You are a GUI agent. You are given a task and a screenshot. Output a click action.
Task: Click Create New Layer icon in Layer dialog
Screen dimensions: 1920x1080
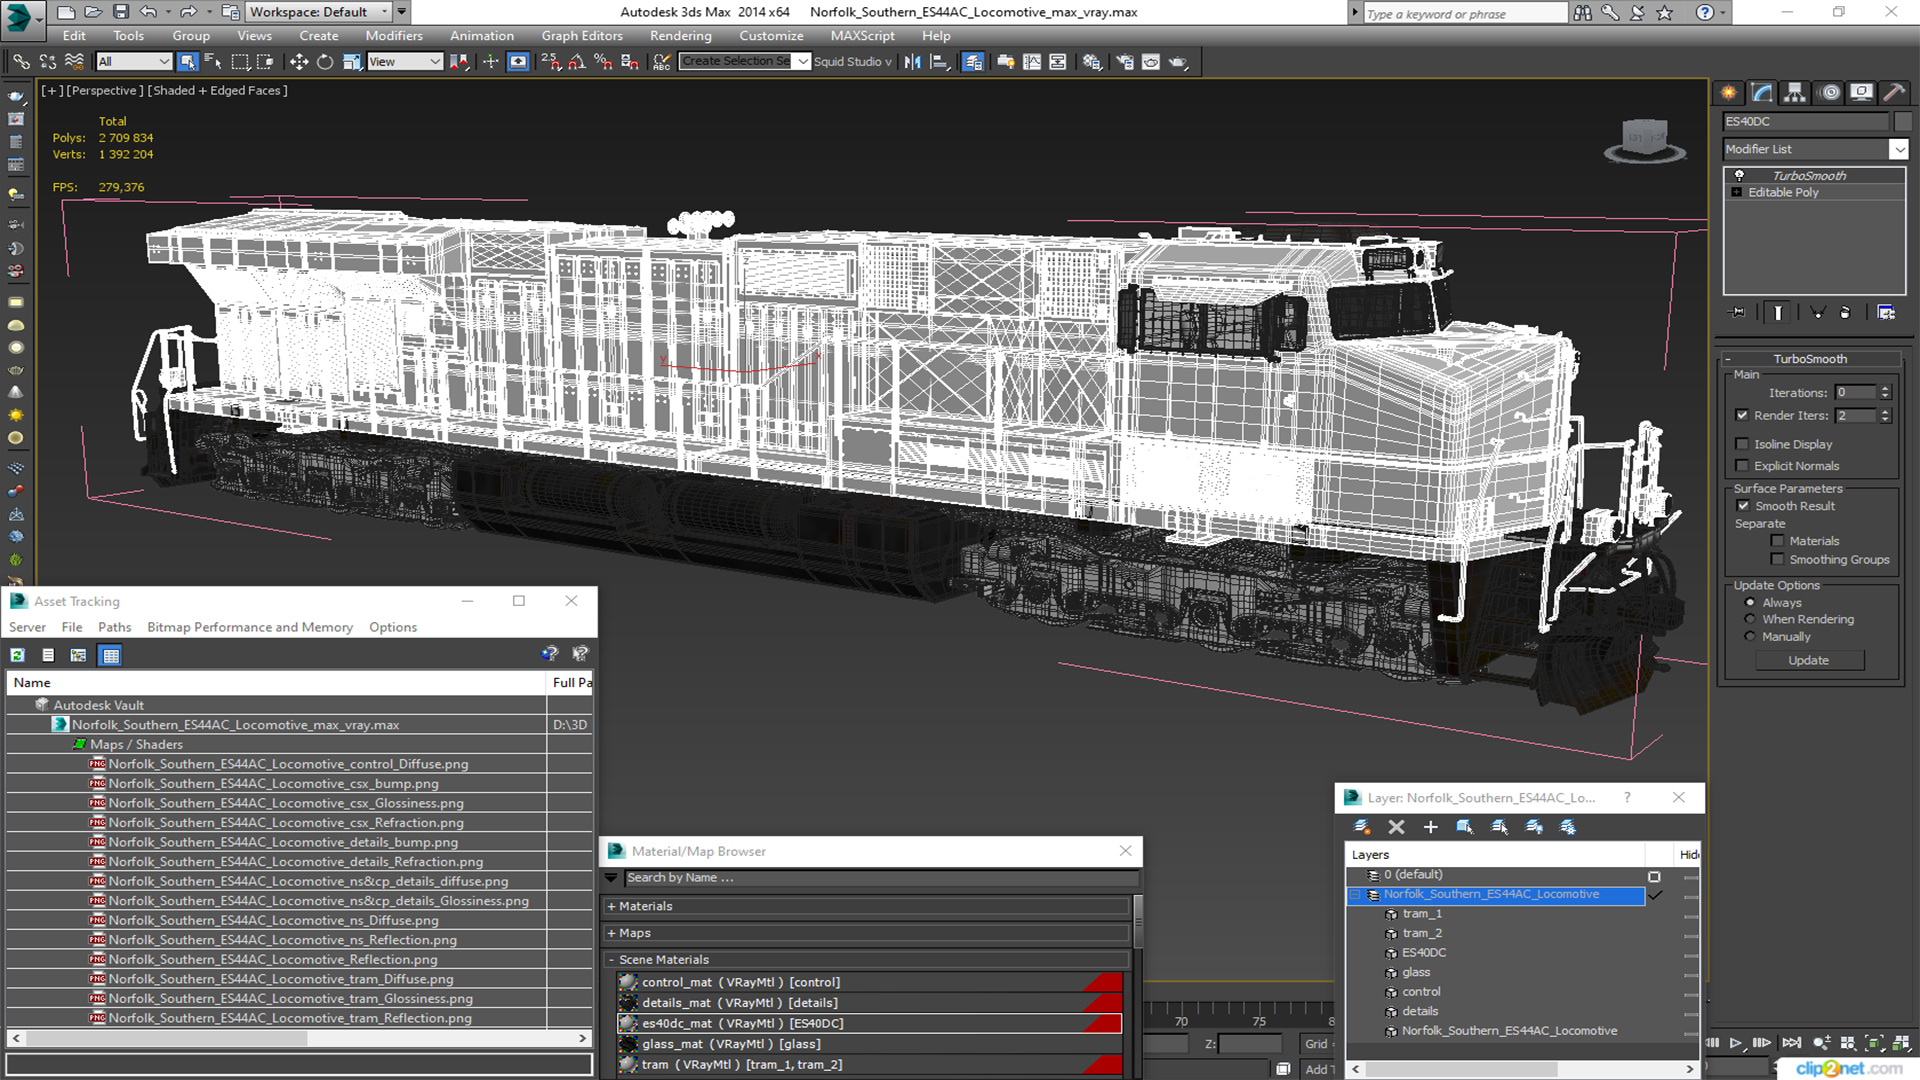point(1362,827)
